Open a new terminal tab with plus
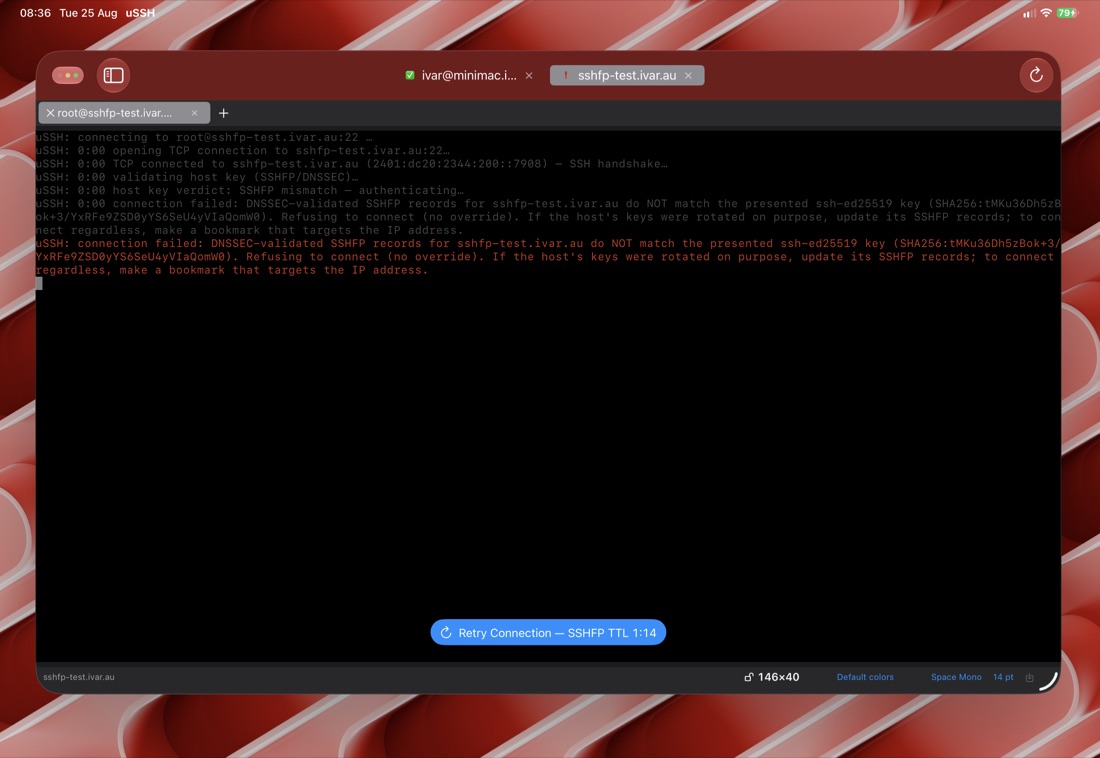The height and width of the screenshot is (758, 1100). (224, 113)
